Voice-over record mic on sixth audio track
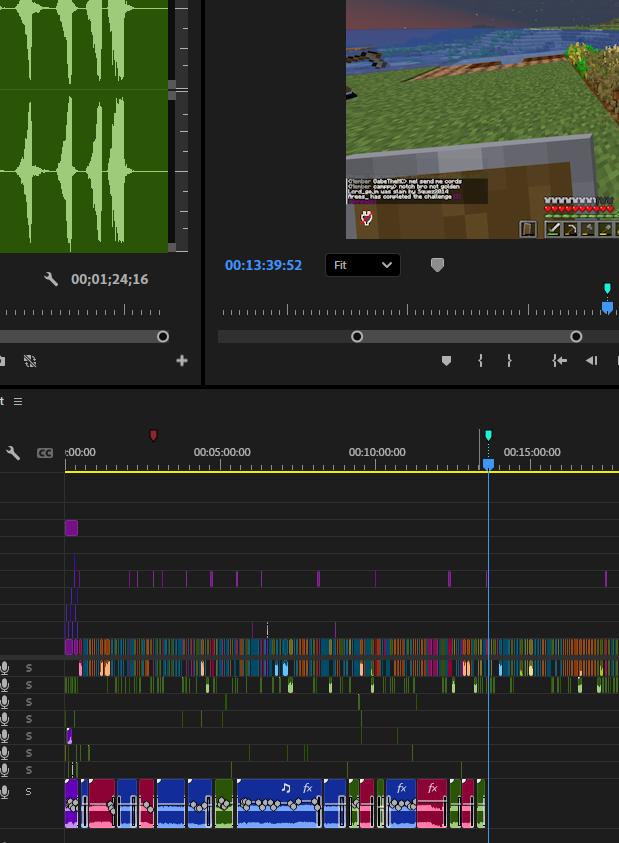 (x=5, y=753)
